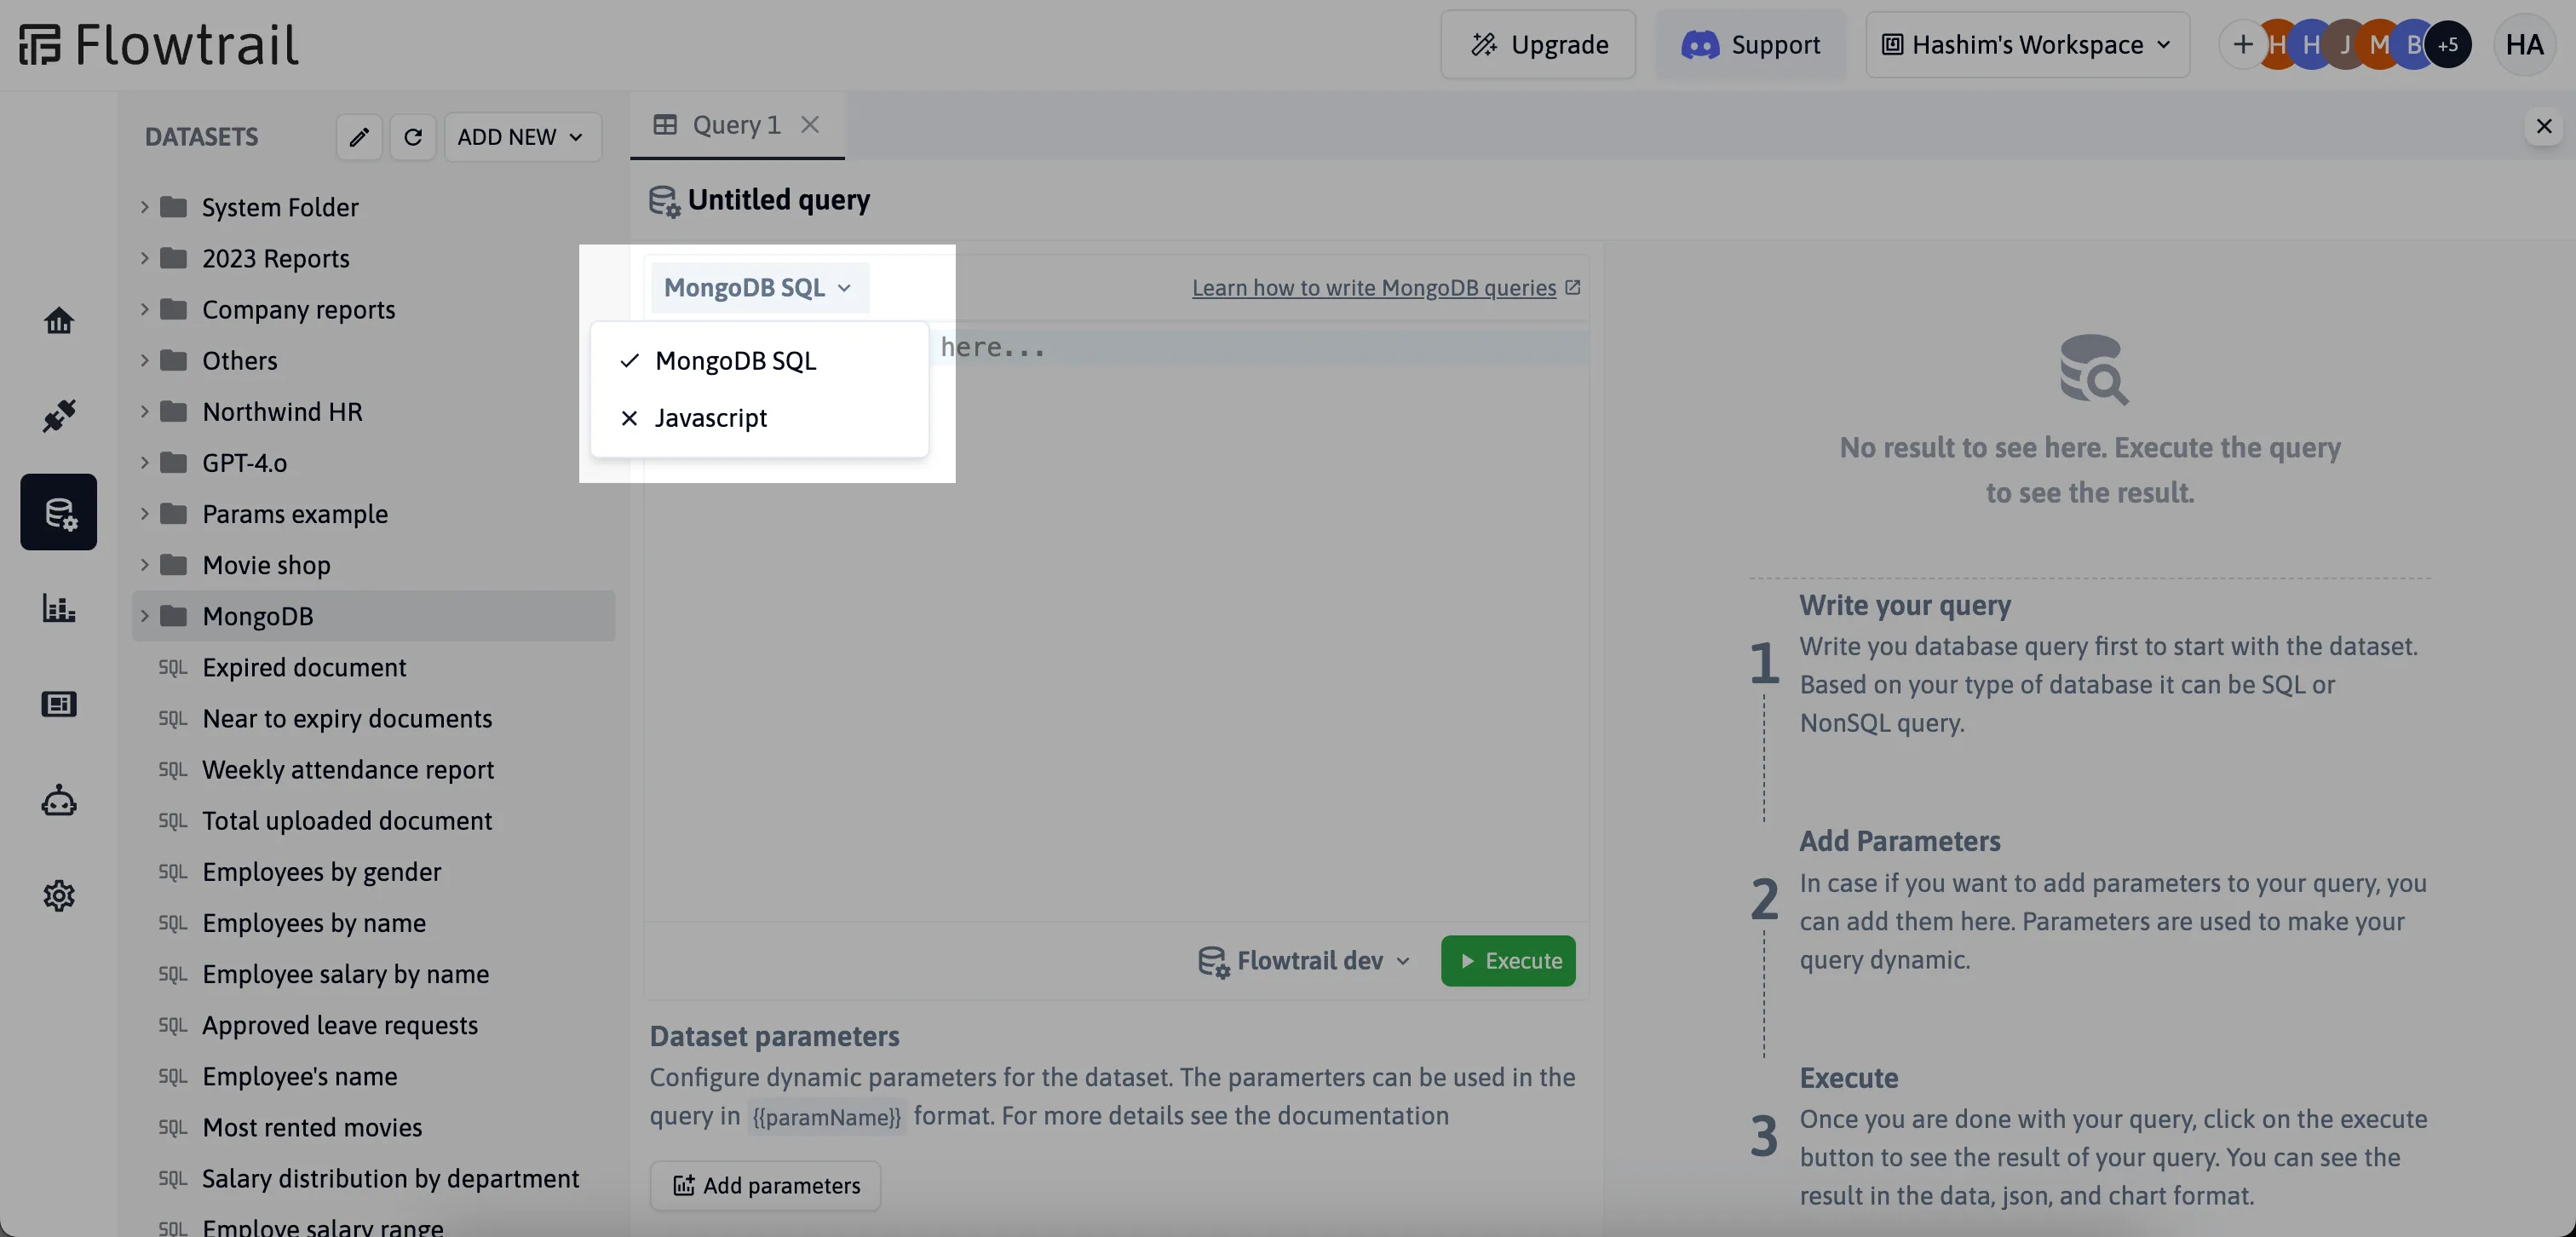Expand the Northwind HR folder chevron
This screenshot has width=2576, height=1237.
(144, 411)
